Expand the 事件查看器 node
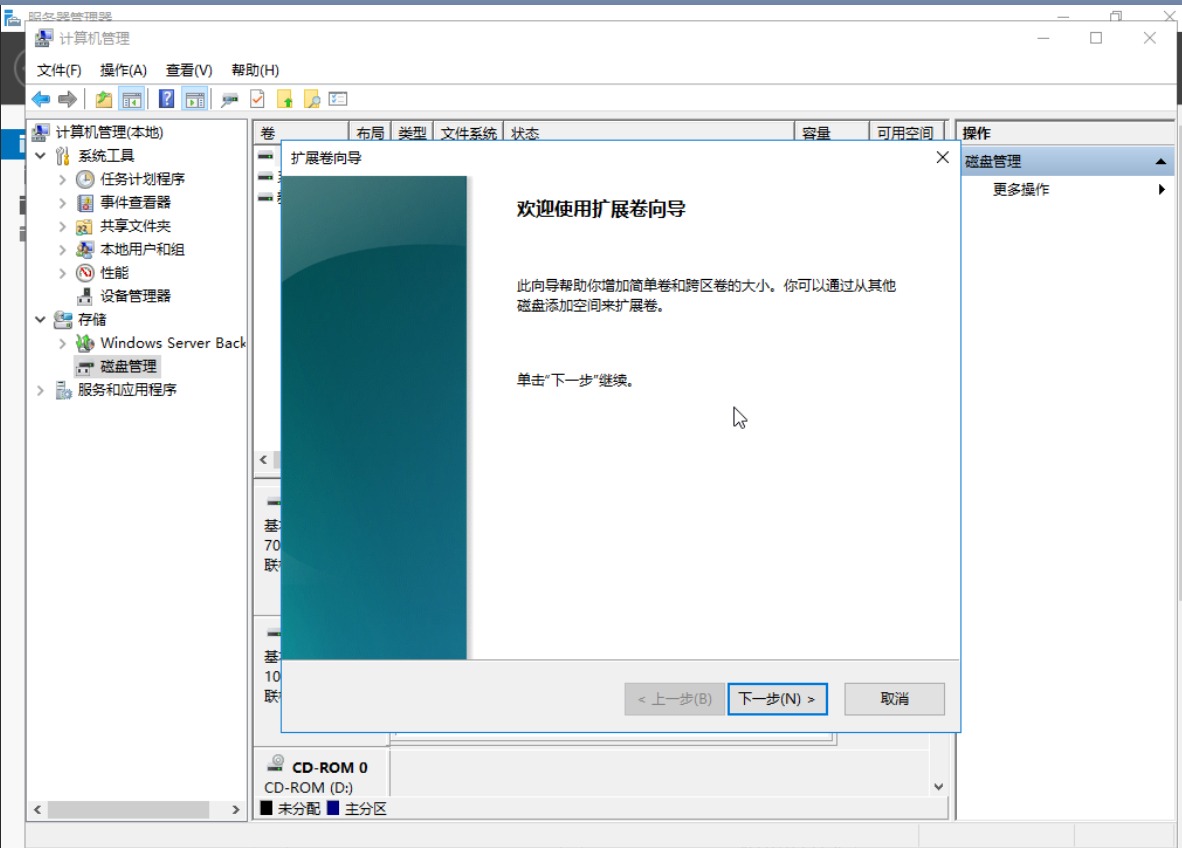 point(63,203)
